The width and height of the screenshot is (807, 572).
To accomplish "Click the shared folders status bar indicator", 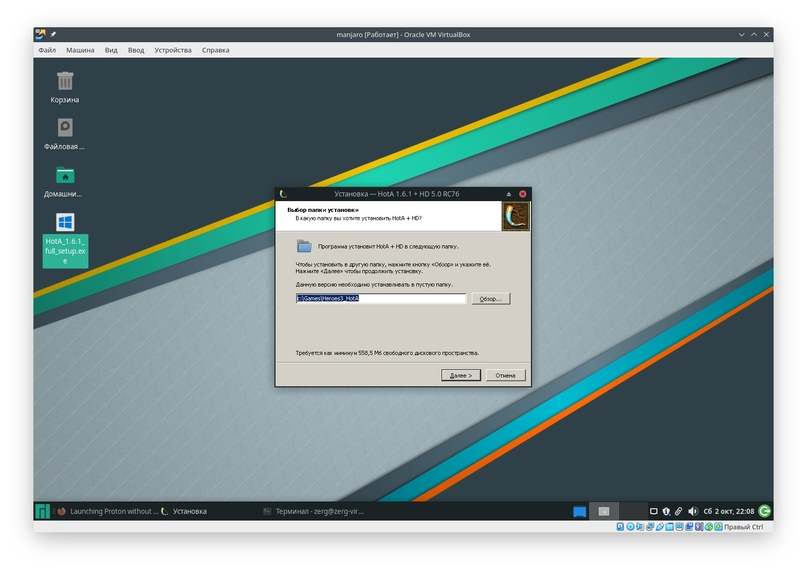I will (670, 527).
